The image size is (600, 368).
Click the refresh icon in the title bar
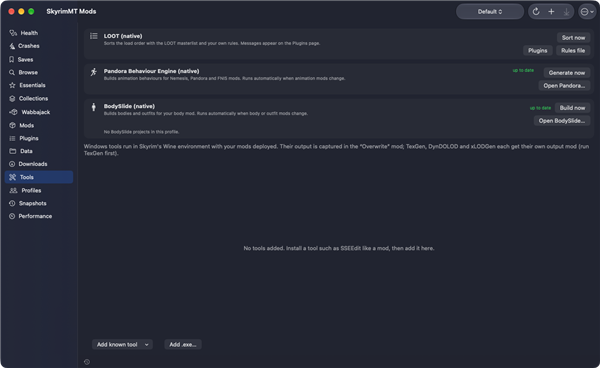(536, 11)
